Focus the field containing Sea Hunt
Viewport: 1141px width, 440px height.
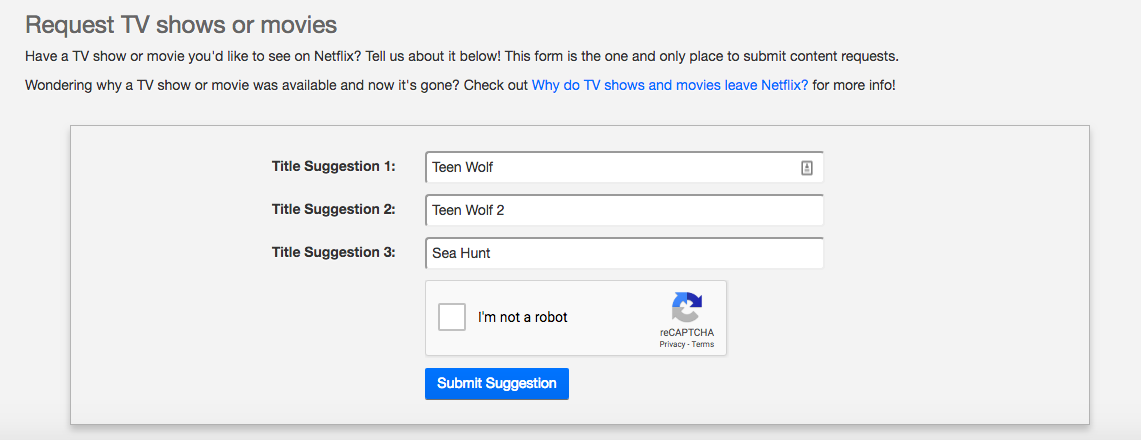tap(624, 253)
